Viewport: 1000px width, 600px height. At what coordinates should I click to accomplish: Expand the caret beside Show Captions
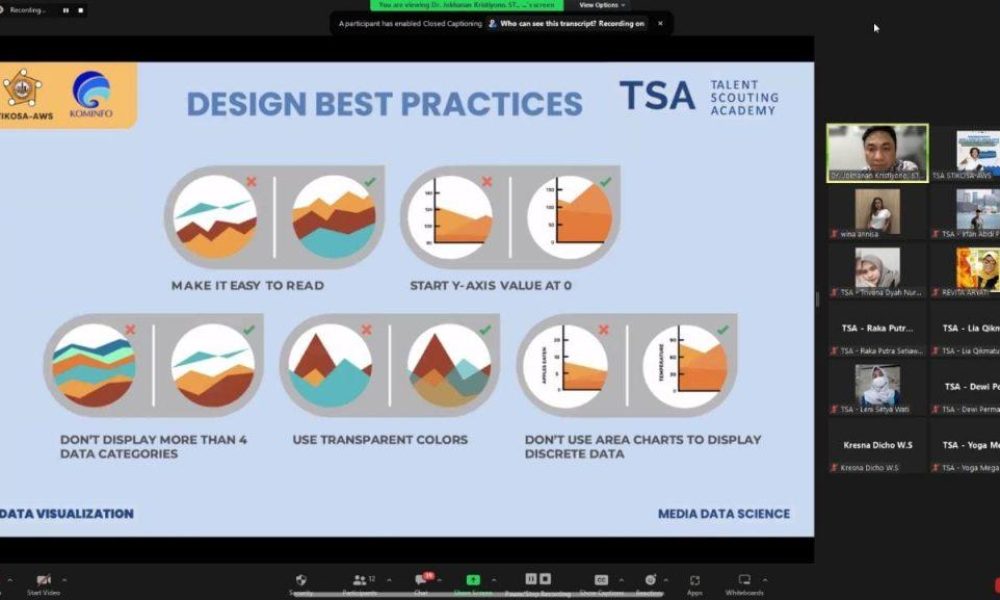(x=621, y=580)
